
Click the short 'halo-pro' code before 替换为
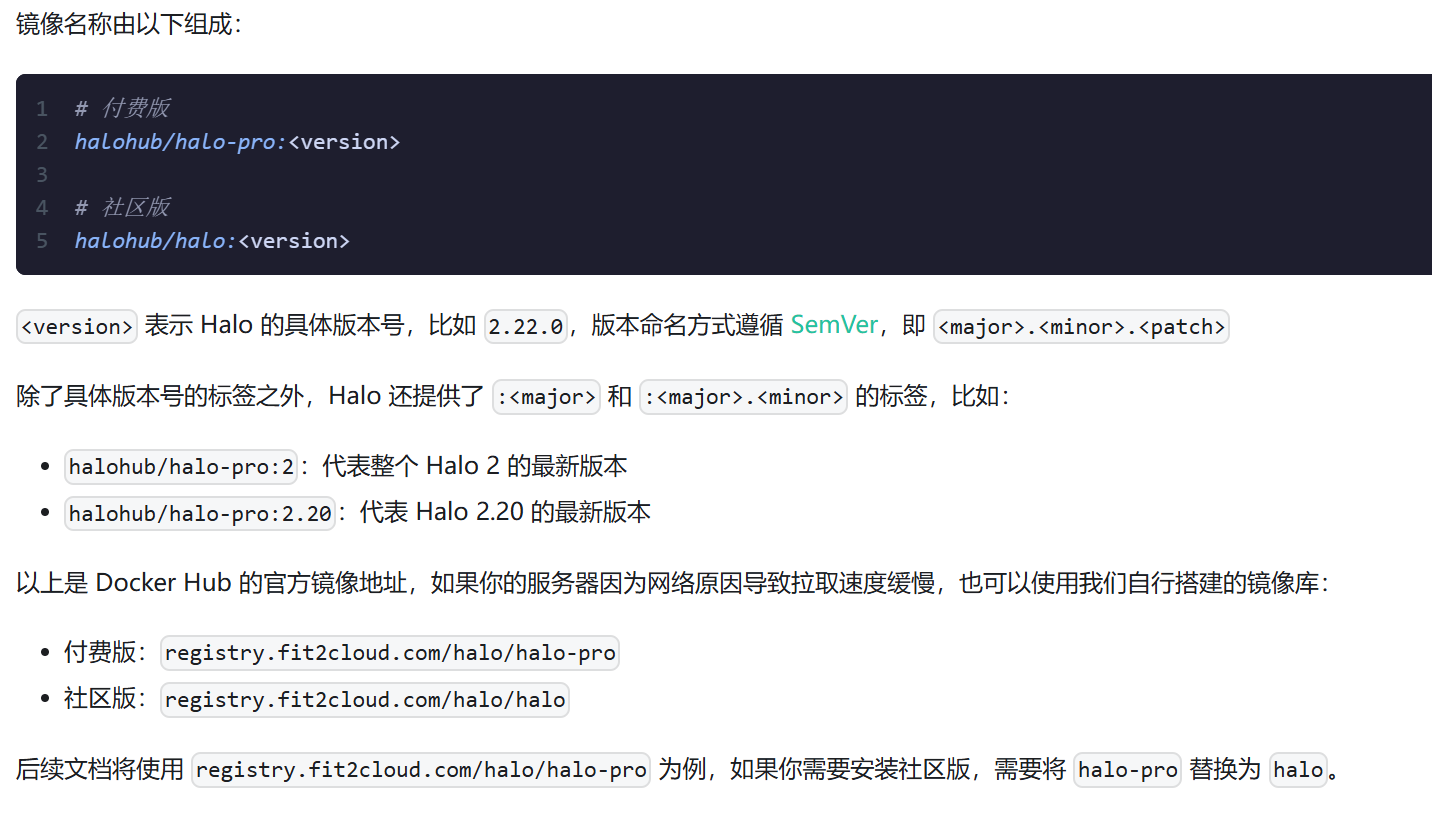[1127, 770]
